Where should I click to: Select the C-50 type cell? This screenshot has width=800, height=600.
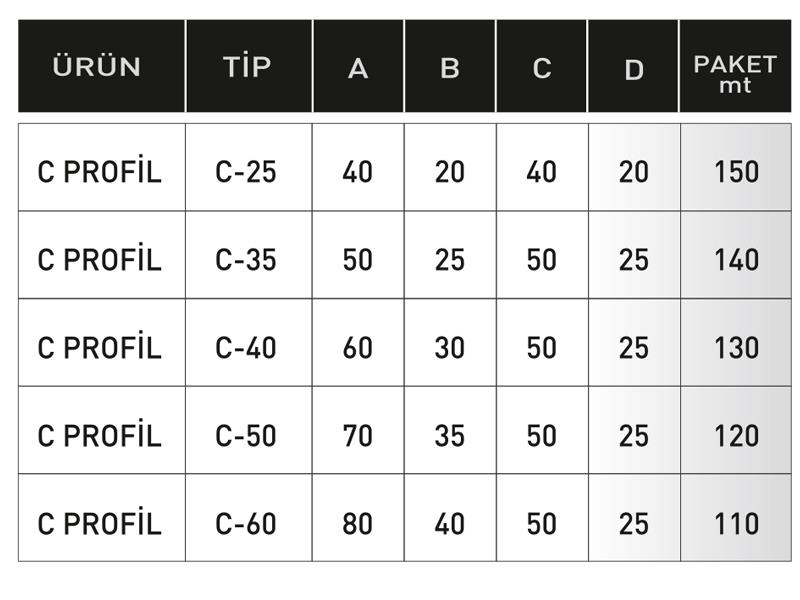click(249, 431)
